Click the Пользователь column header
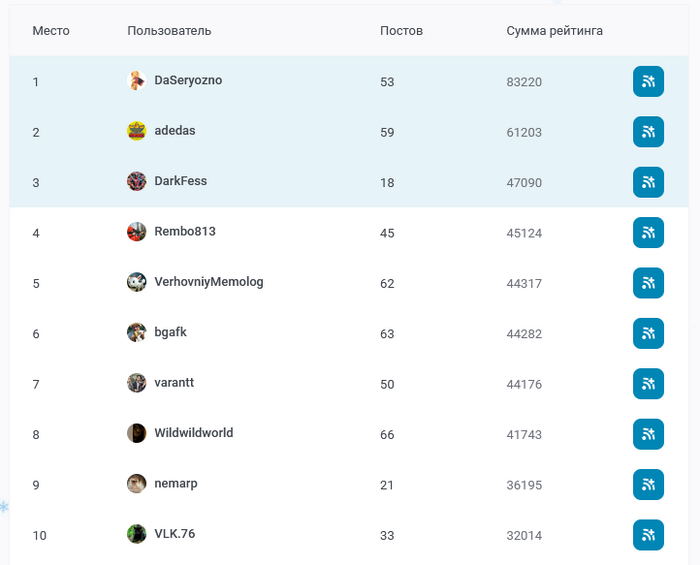Screen dimensions: 700x565 click(x=169, y=31)
